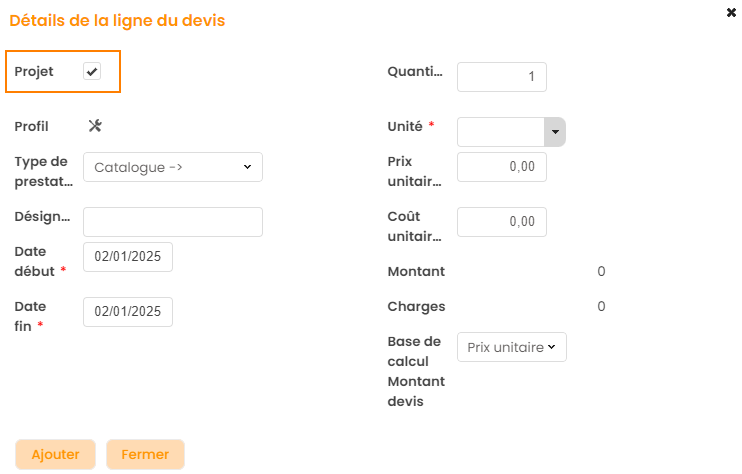This screenshot has width=742, height=474.
Task: Close the quote line details dialog
Action: [731, 12]
